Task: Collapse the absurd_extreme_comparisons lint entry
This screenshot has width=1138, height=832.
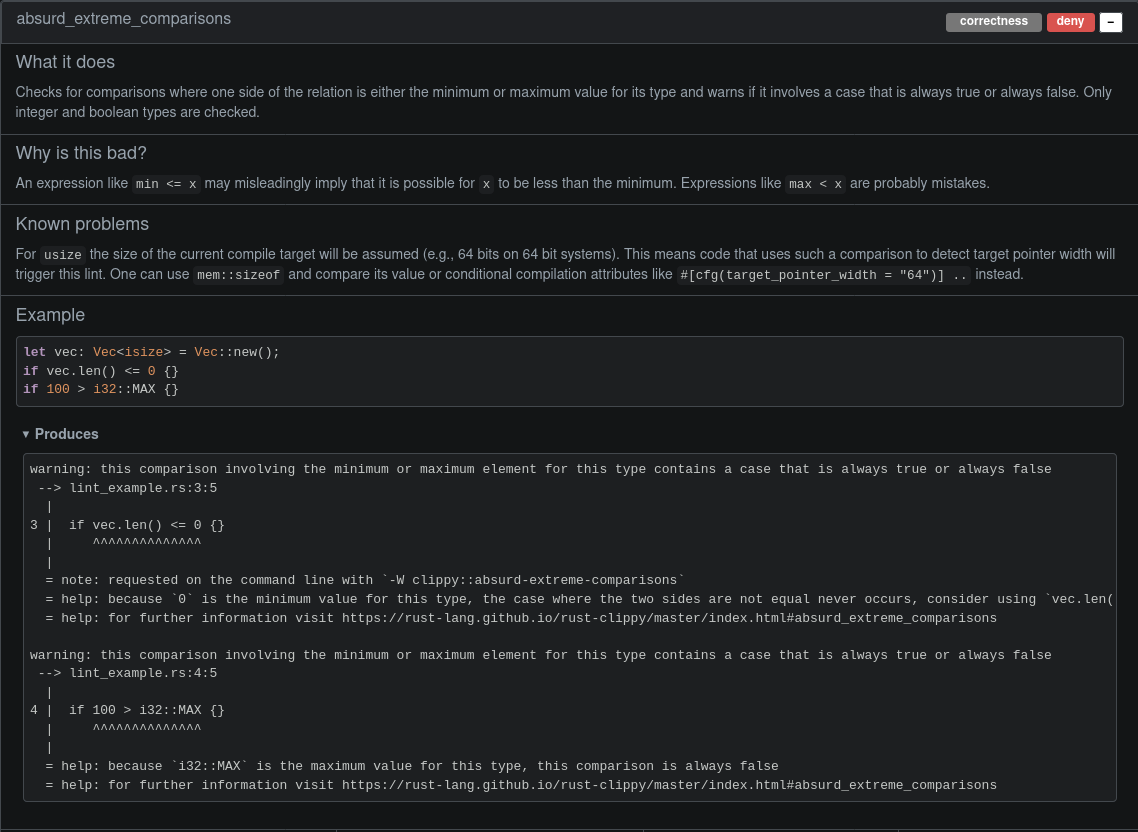Action: click(1110, 22)
